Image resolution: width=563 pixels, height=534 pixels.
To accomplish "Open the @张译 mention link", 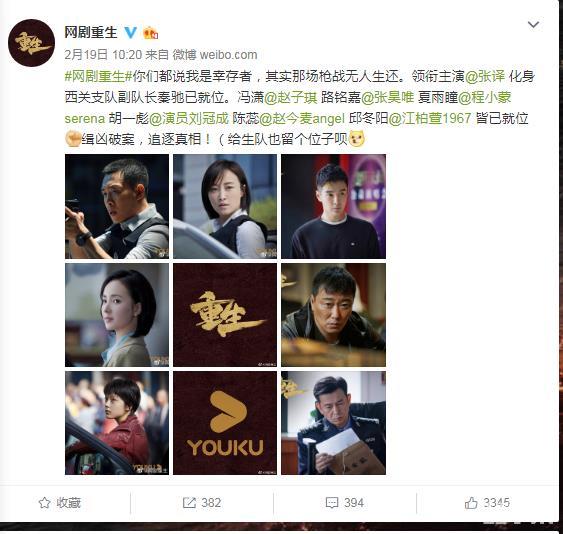I will (x=485, y=76).
